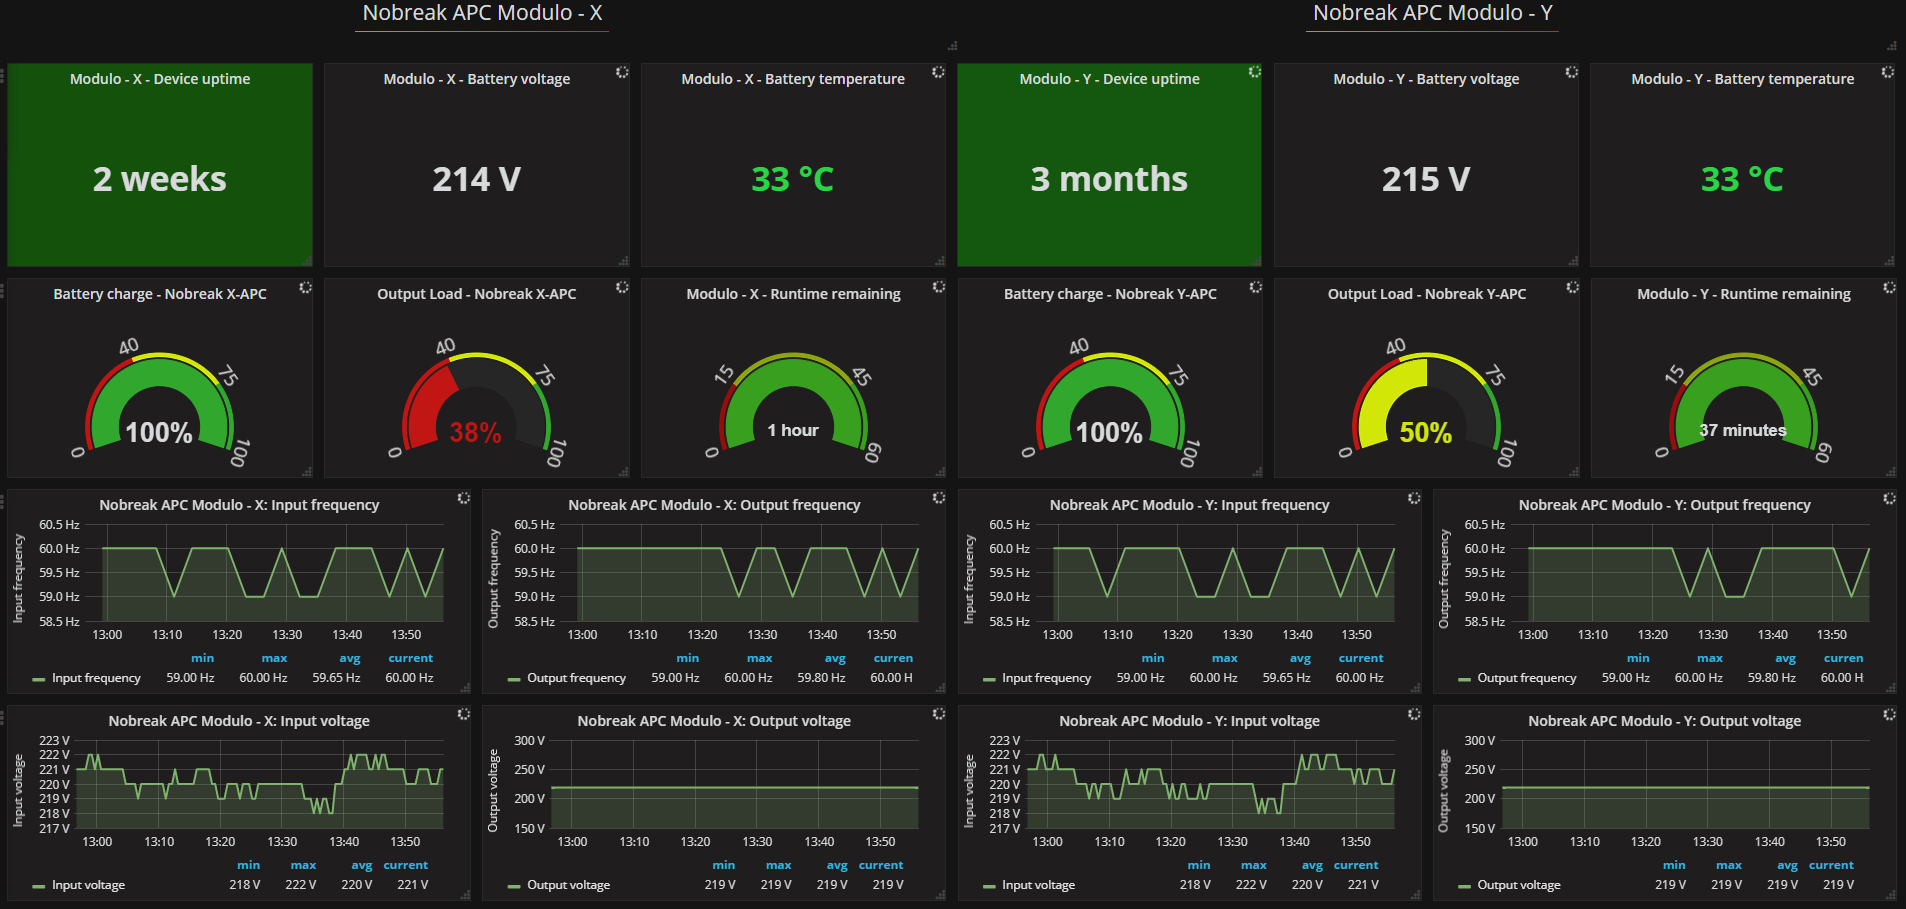Click the spinner icon on Modulo X Output frequency graph

pos(939,498)
